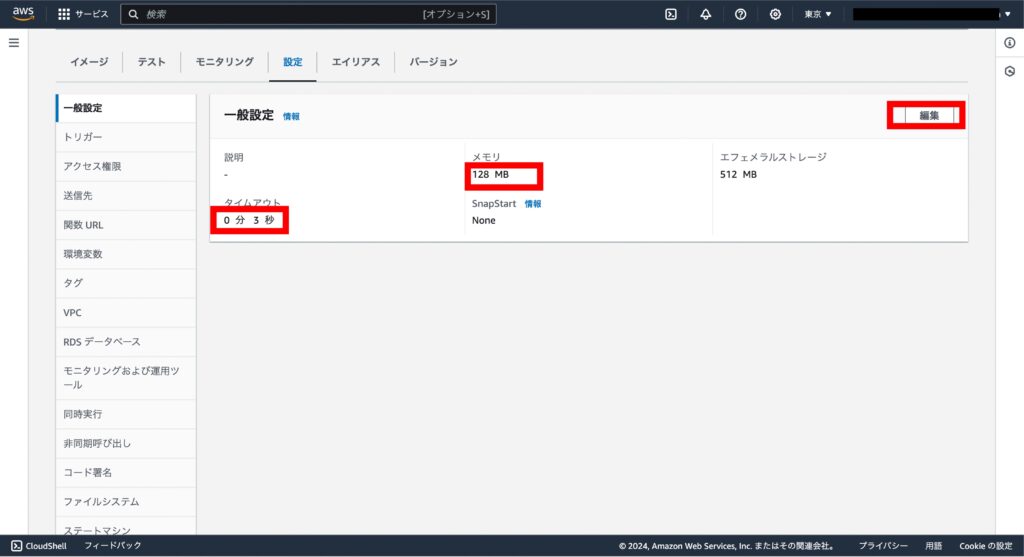Click the 一般設定 panel heading
The image size is (1024, 557).
pyautogui.click(x=249, y=116)
